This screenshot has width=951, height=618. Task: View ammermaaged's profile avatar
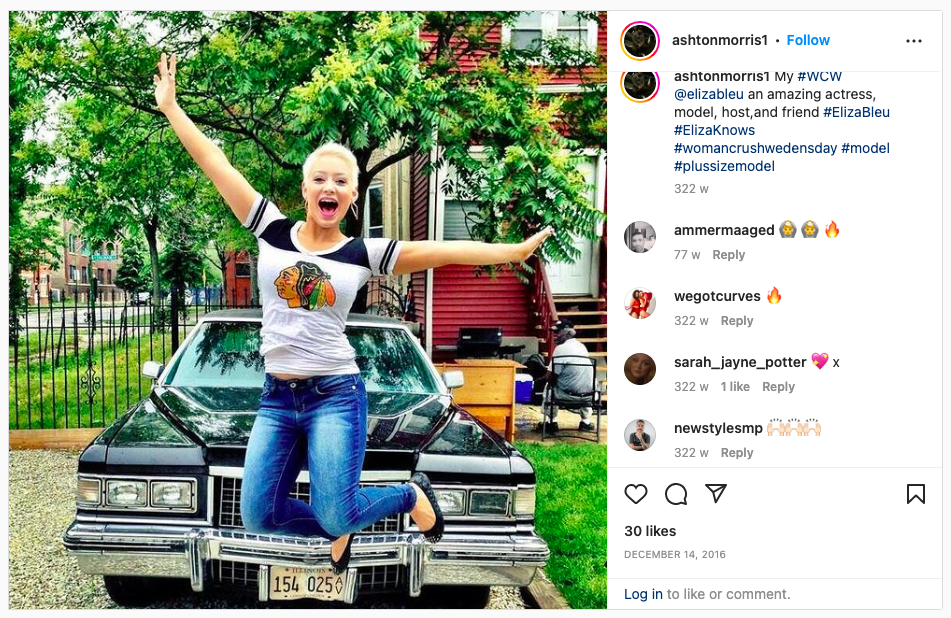point(640,237)
